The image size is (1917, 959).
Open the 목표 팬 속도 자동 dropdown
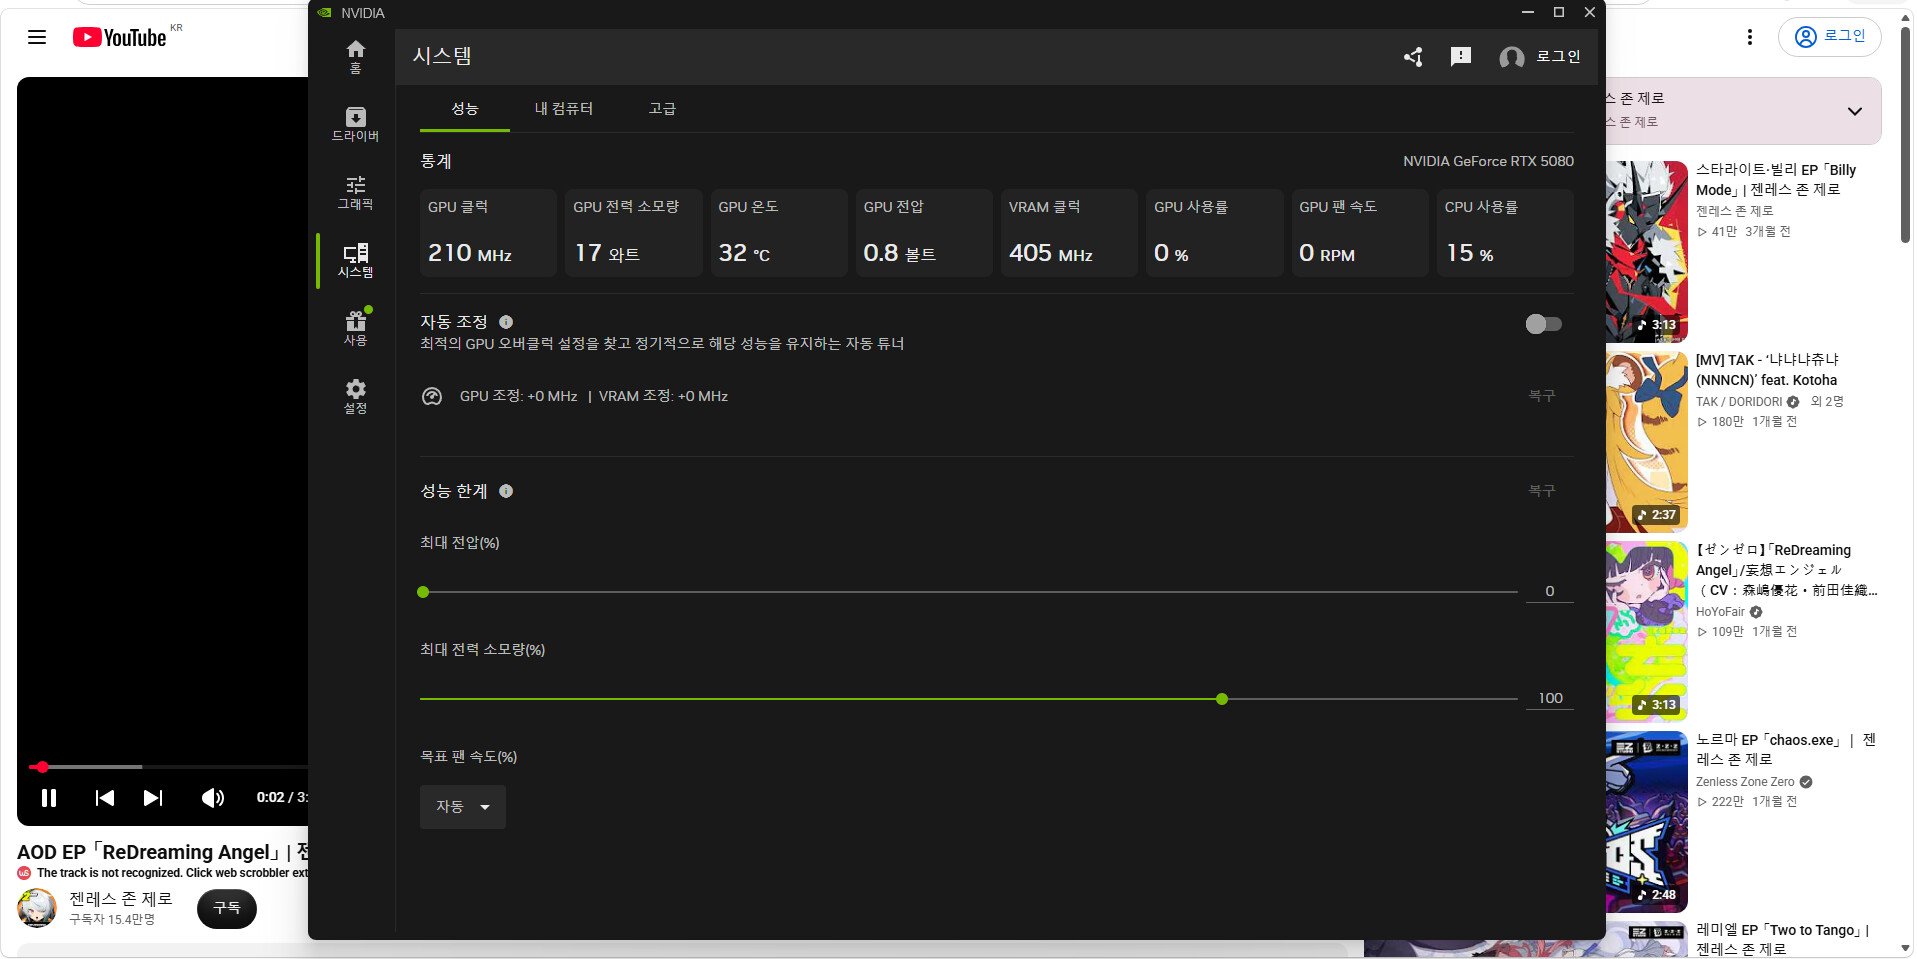[463, 807]
